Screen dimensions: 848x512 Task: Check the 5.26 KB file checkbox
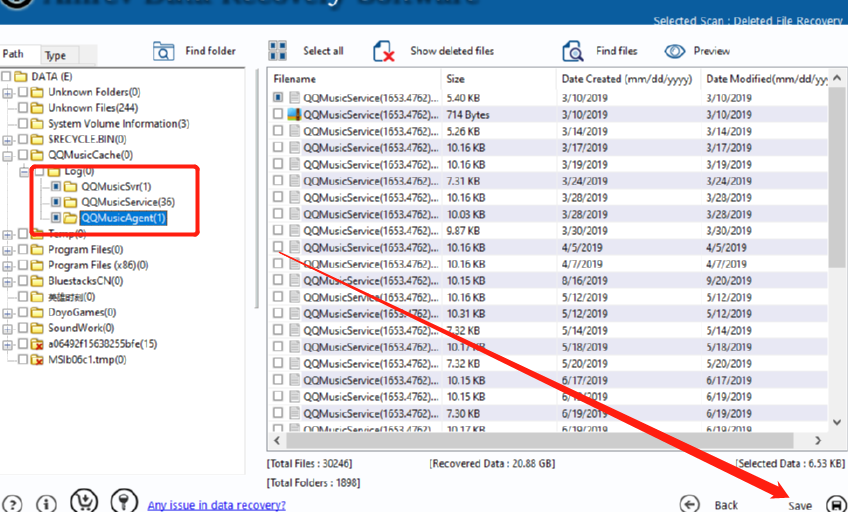pos(278,130)
